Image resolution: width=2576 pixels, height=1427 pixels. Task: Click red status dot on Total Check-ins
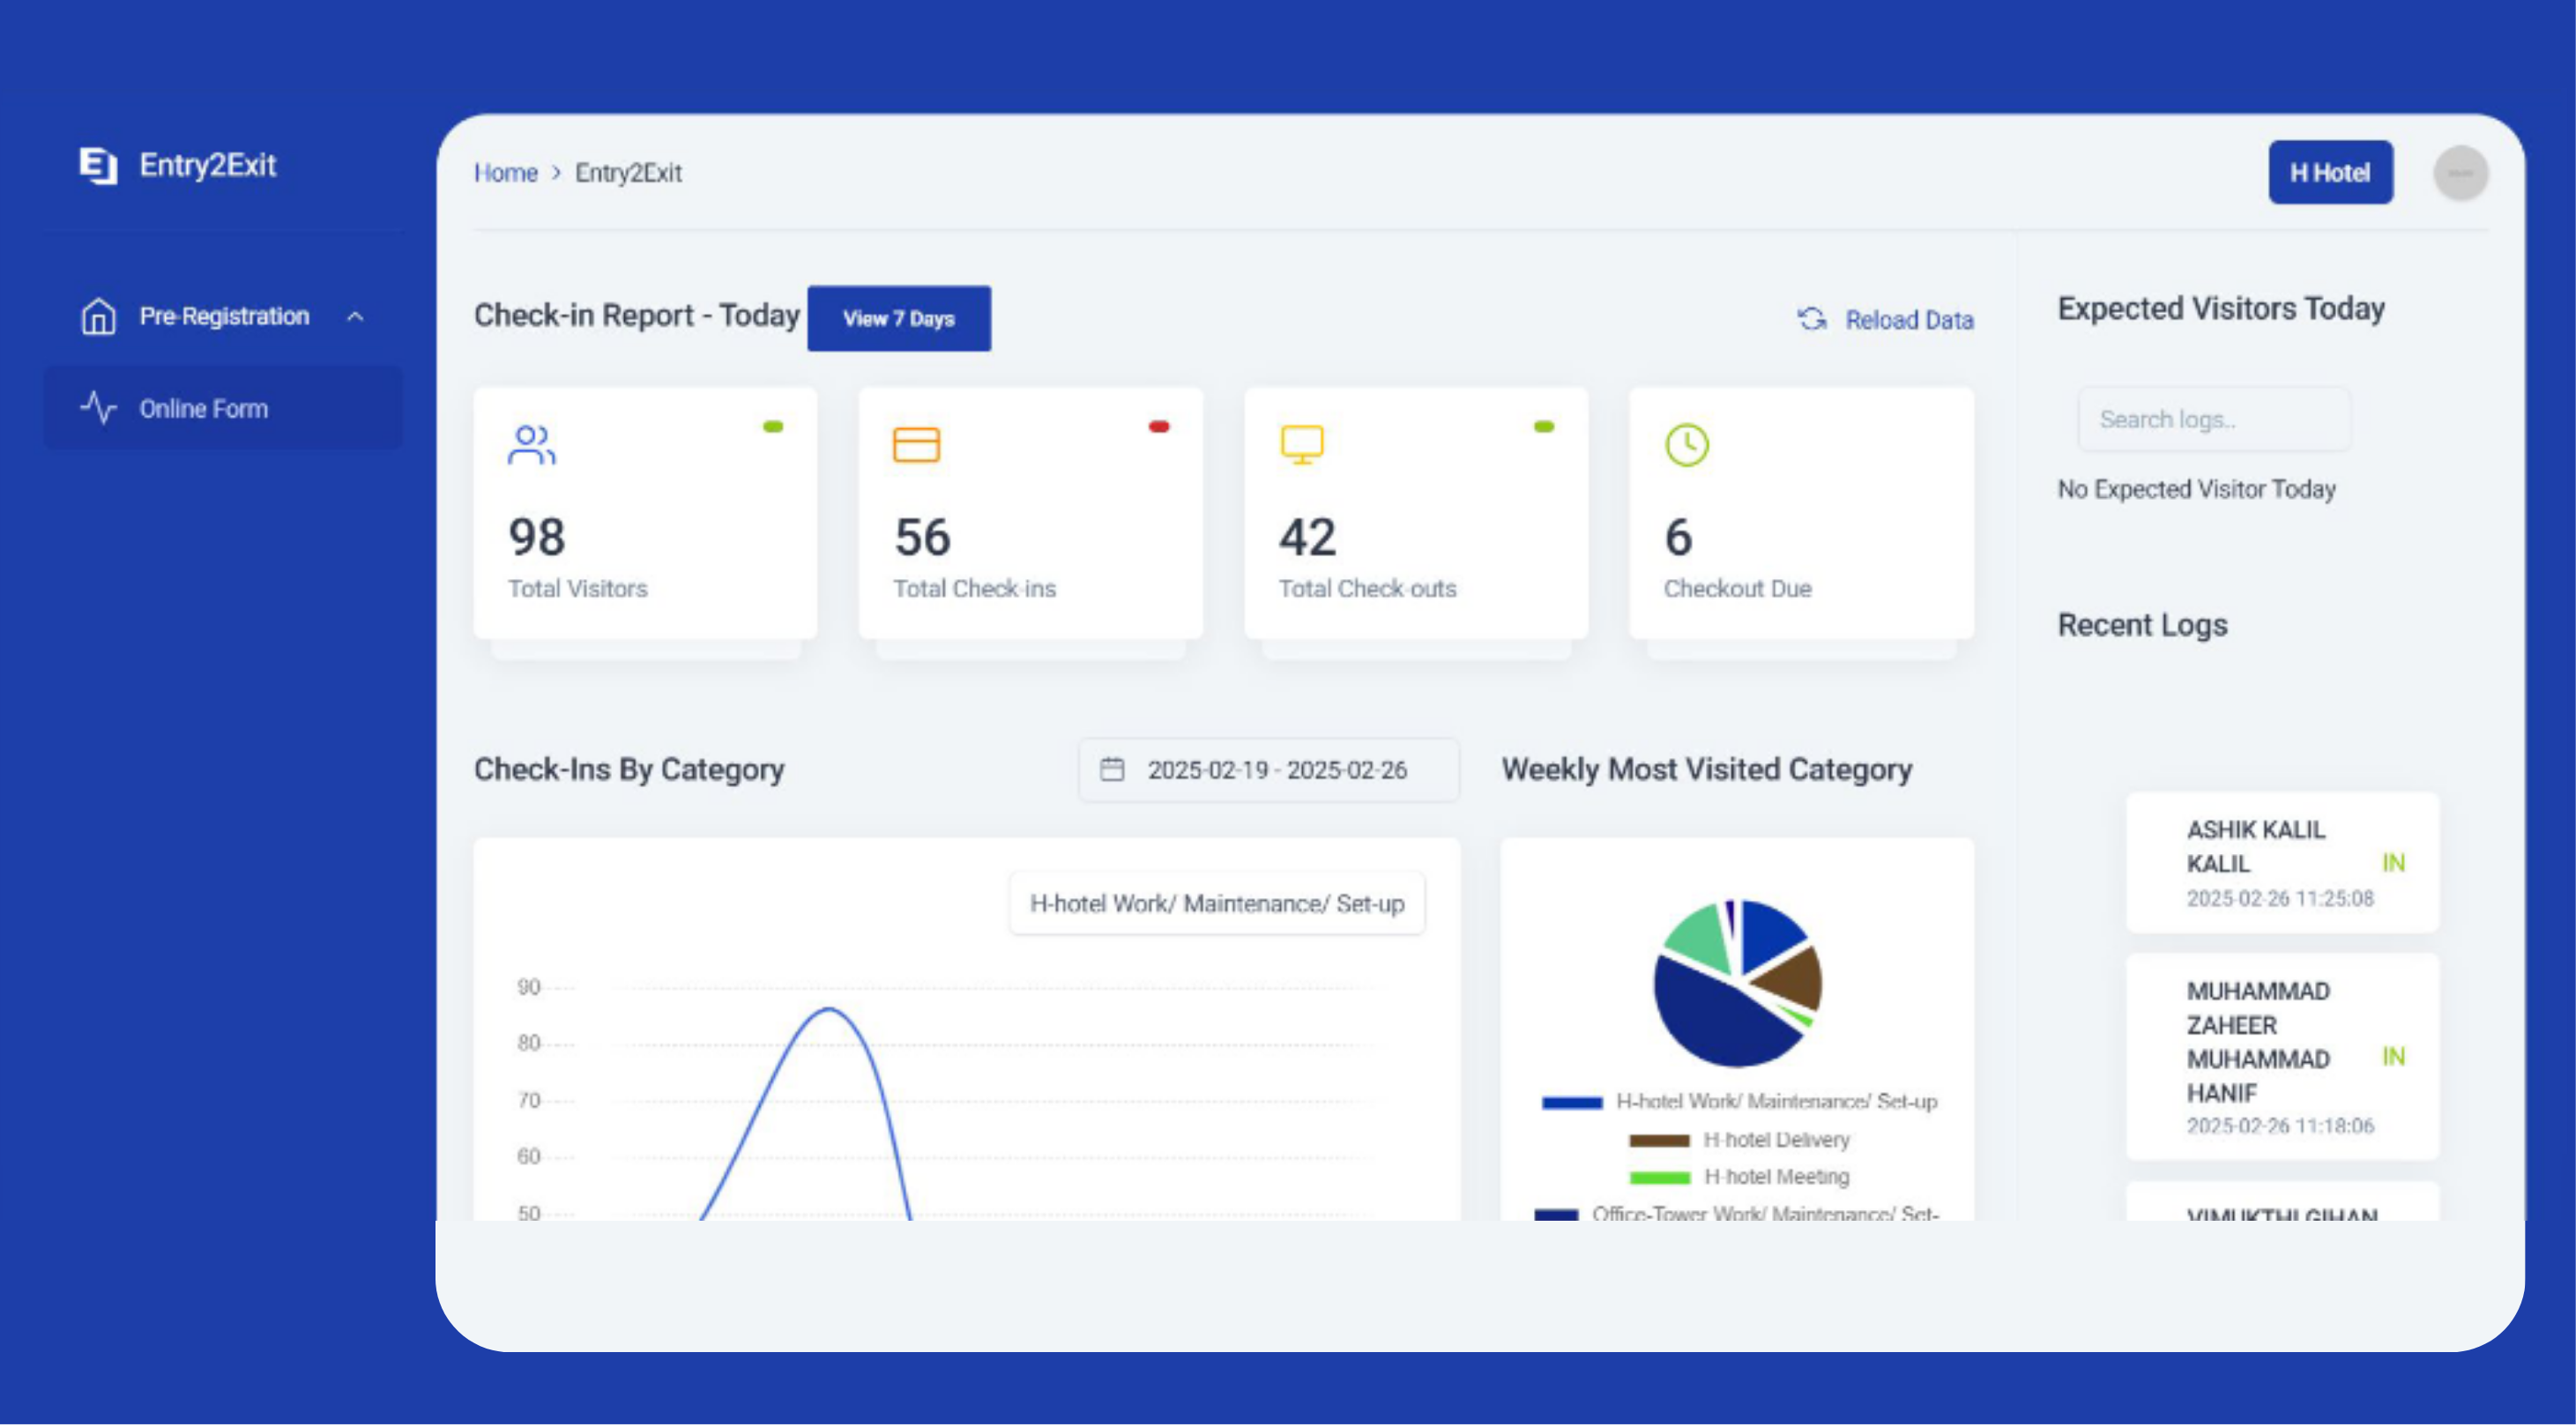click(1159, 427)
